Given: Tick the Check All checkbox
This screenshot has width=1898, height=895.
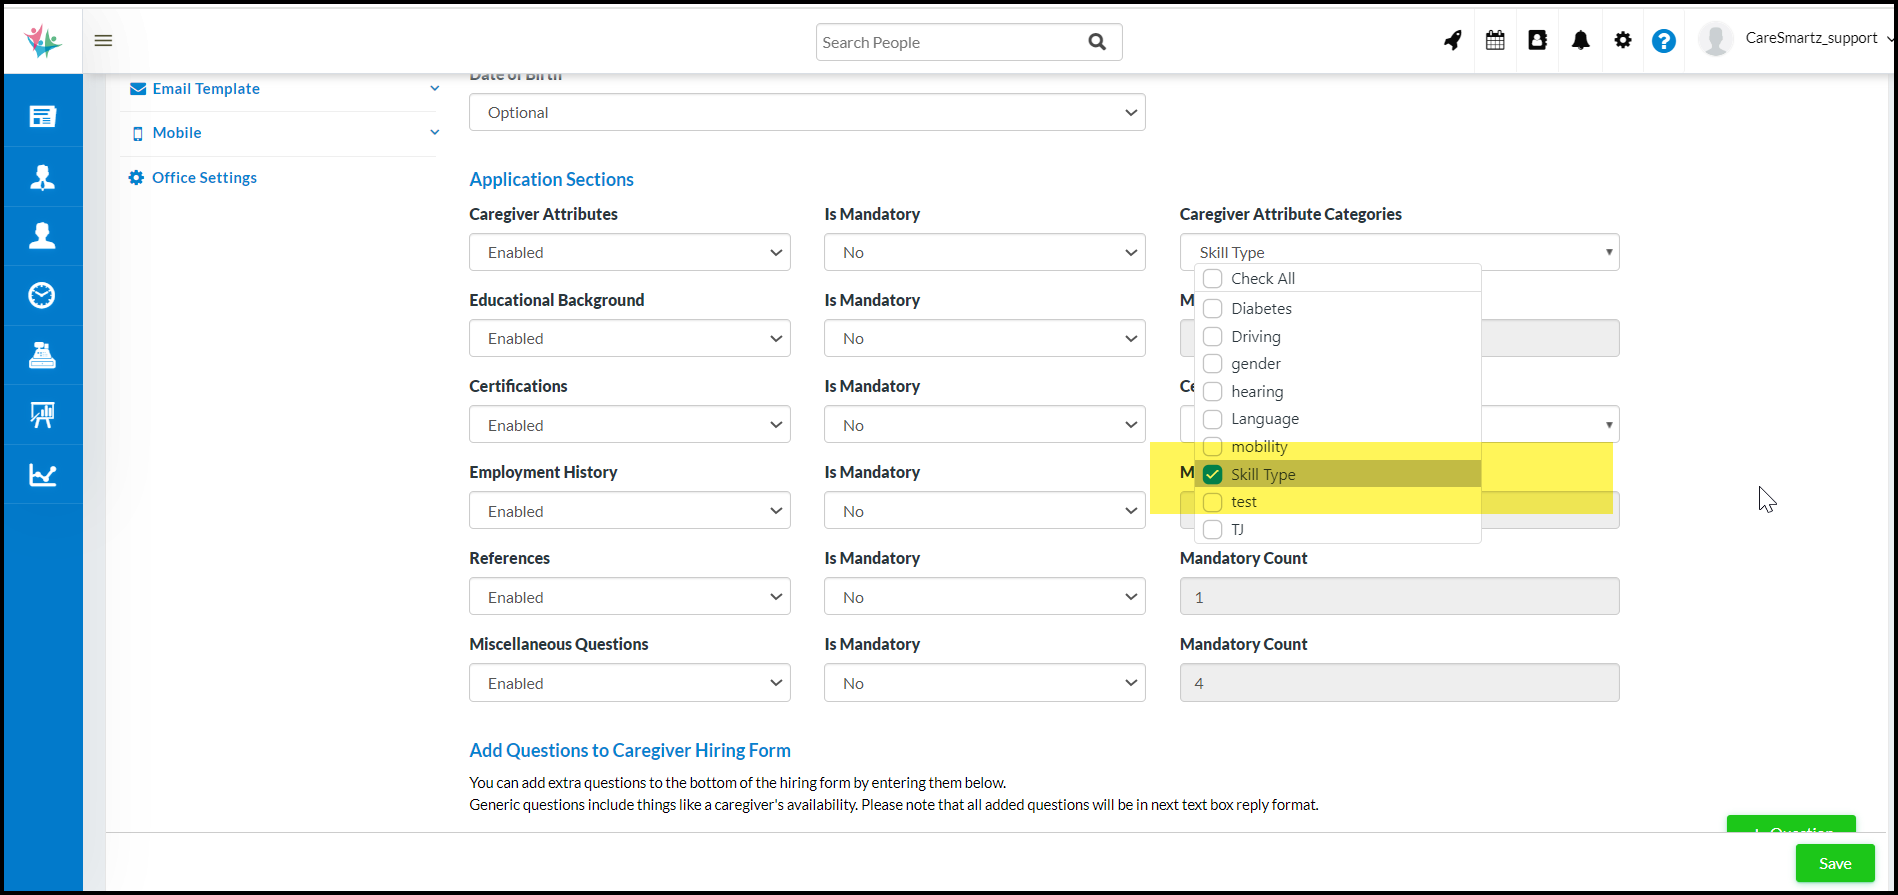Looking at the screenshot, I should [x=1212, y=278].
